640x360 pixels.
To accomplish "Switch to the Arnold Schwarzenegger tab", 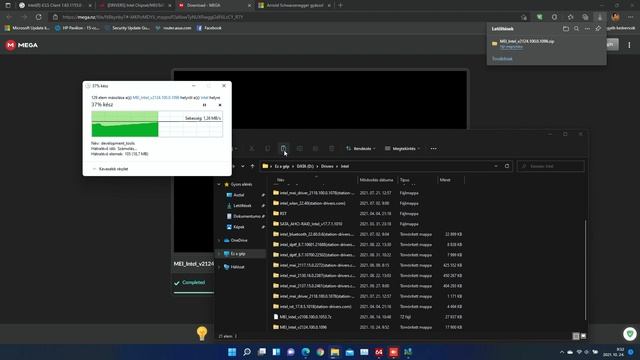I will pos(294,5).
